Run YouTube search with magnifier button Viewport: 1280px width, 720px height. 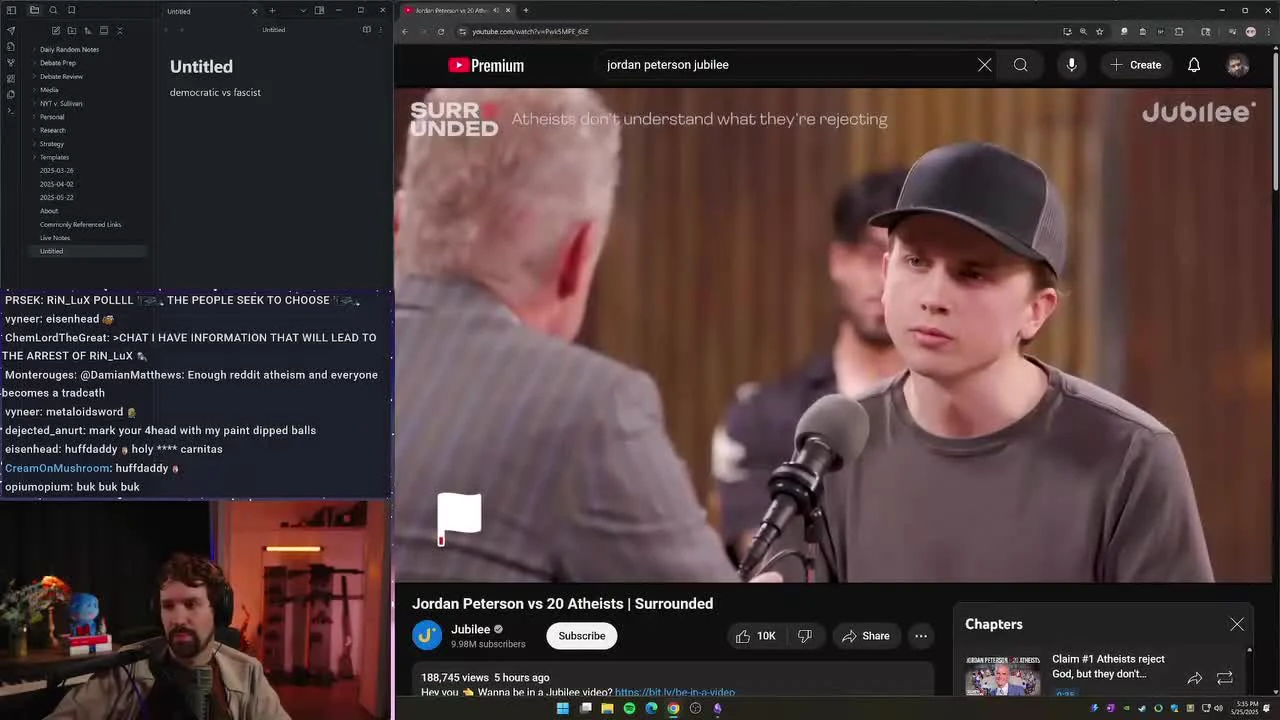click(x=1020, y=65)
